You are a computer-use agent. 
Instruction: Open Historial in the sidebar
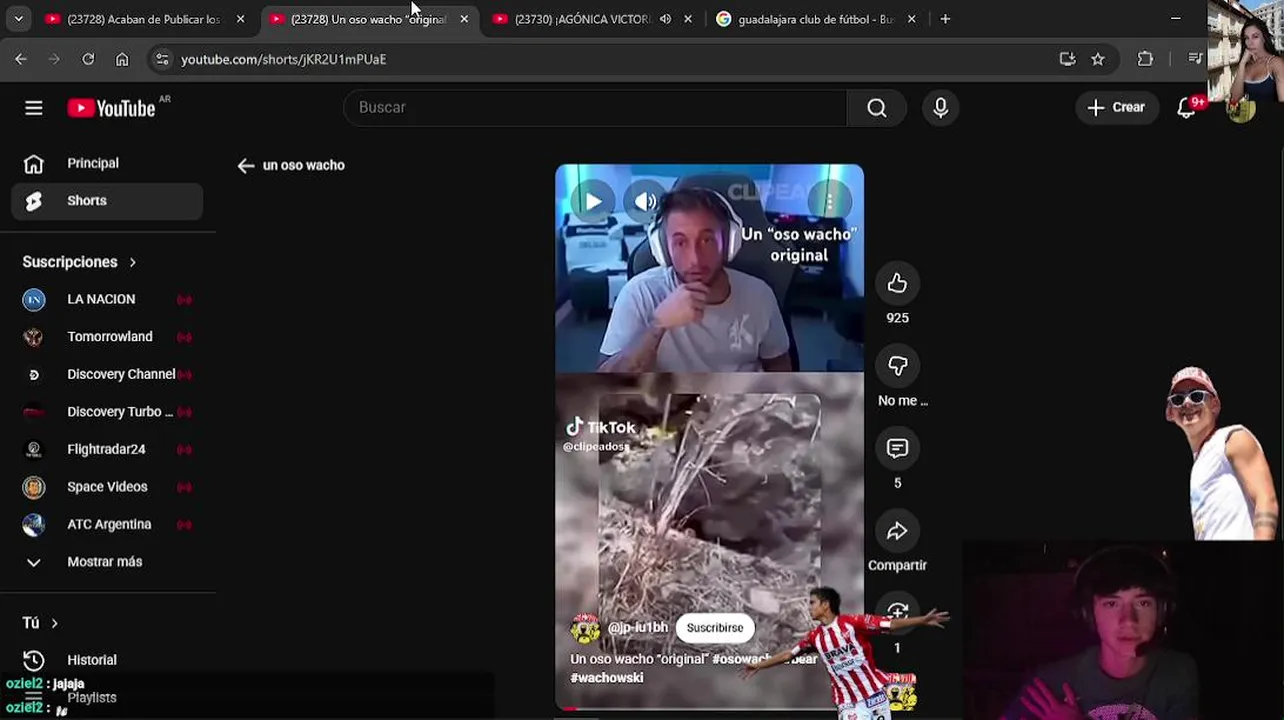[x=107, y=660]
